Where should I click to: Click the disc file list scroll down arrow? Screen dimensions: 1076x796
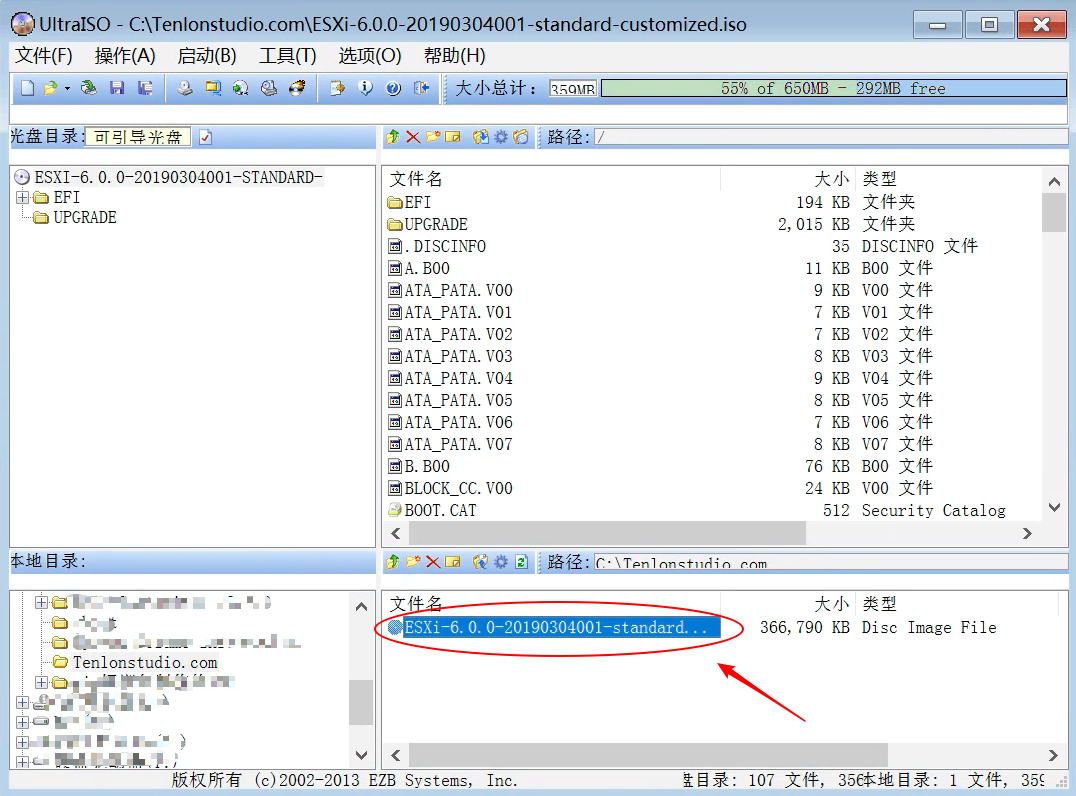1055,508
